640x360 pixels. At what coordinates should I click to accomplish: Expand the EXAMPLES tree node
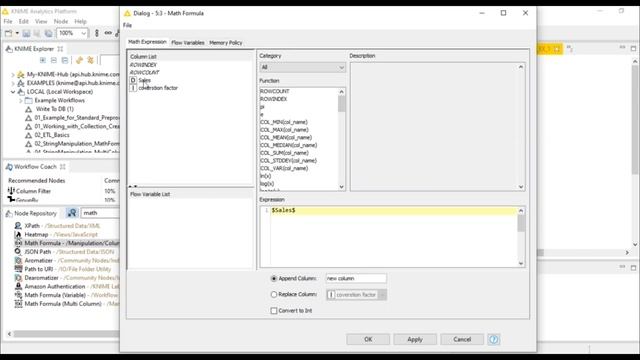[x=13, y=83]
